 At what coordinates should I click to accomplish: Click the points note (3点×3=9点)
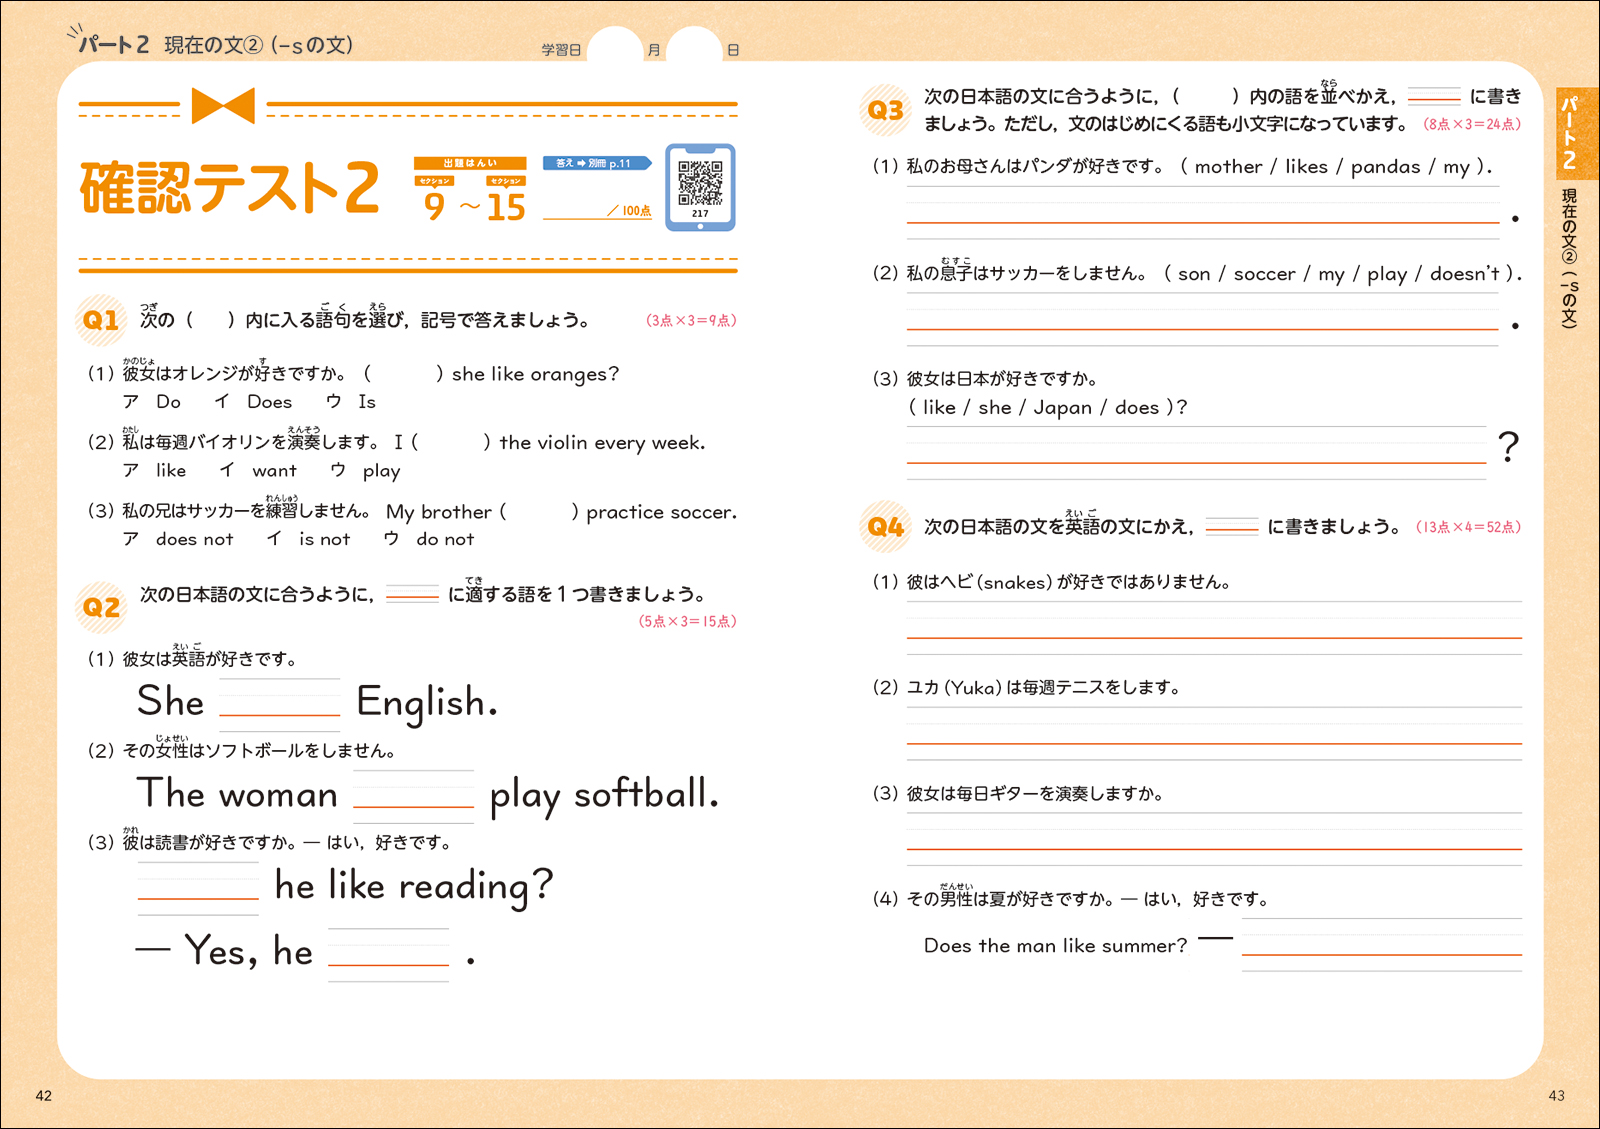(x=691, y=320)
